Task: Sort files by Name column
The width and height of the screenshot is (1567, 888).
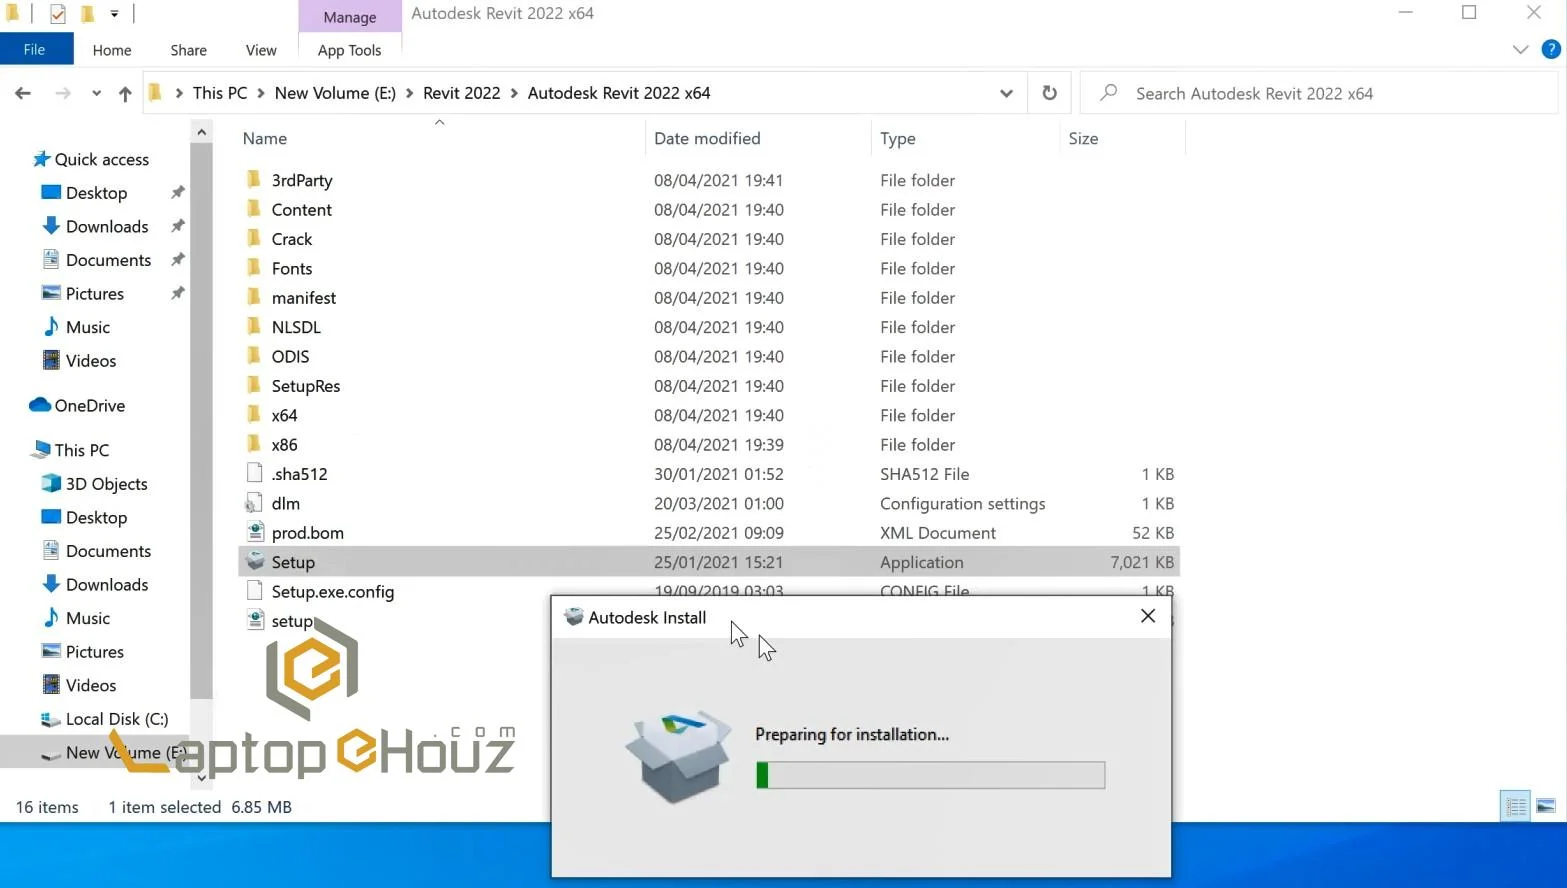Action: point(264,139)
